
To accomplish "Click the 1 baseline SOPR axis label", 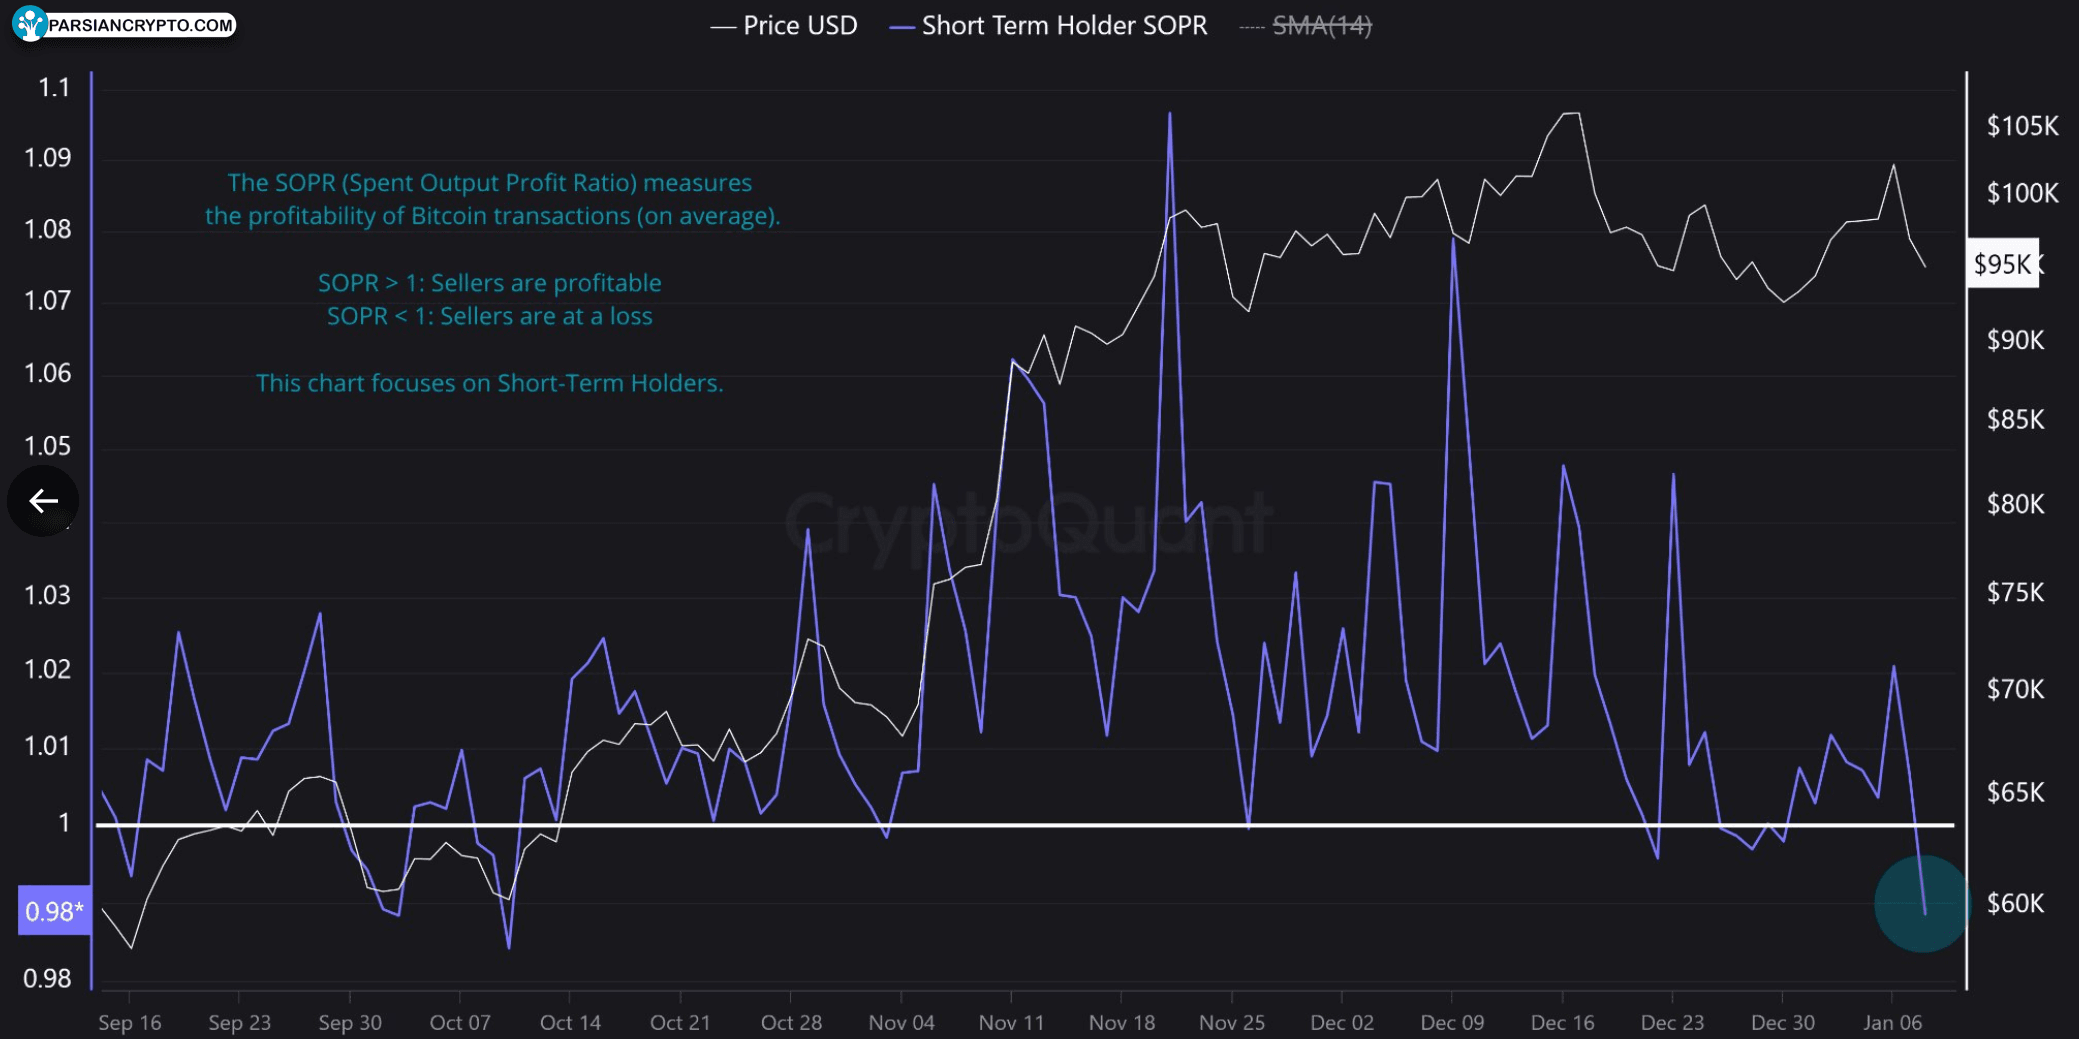I will tap(64, 823).
